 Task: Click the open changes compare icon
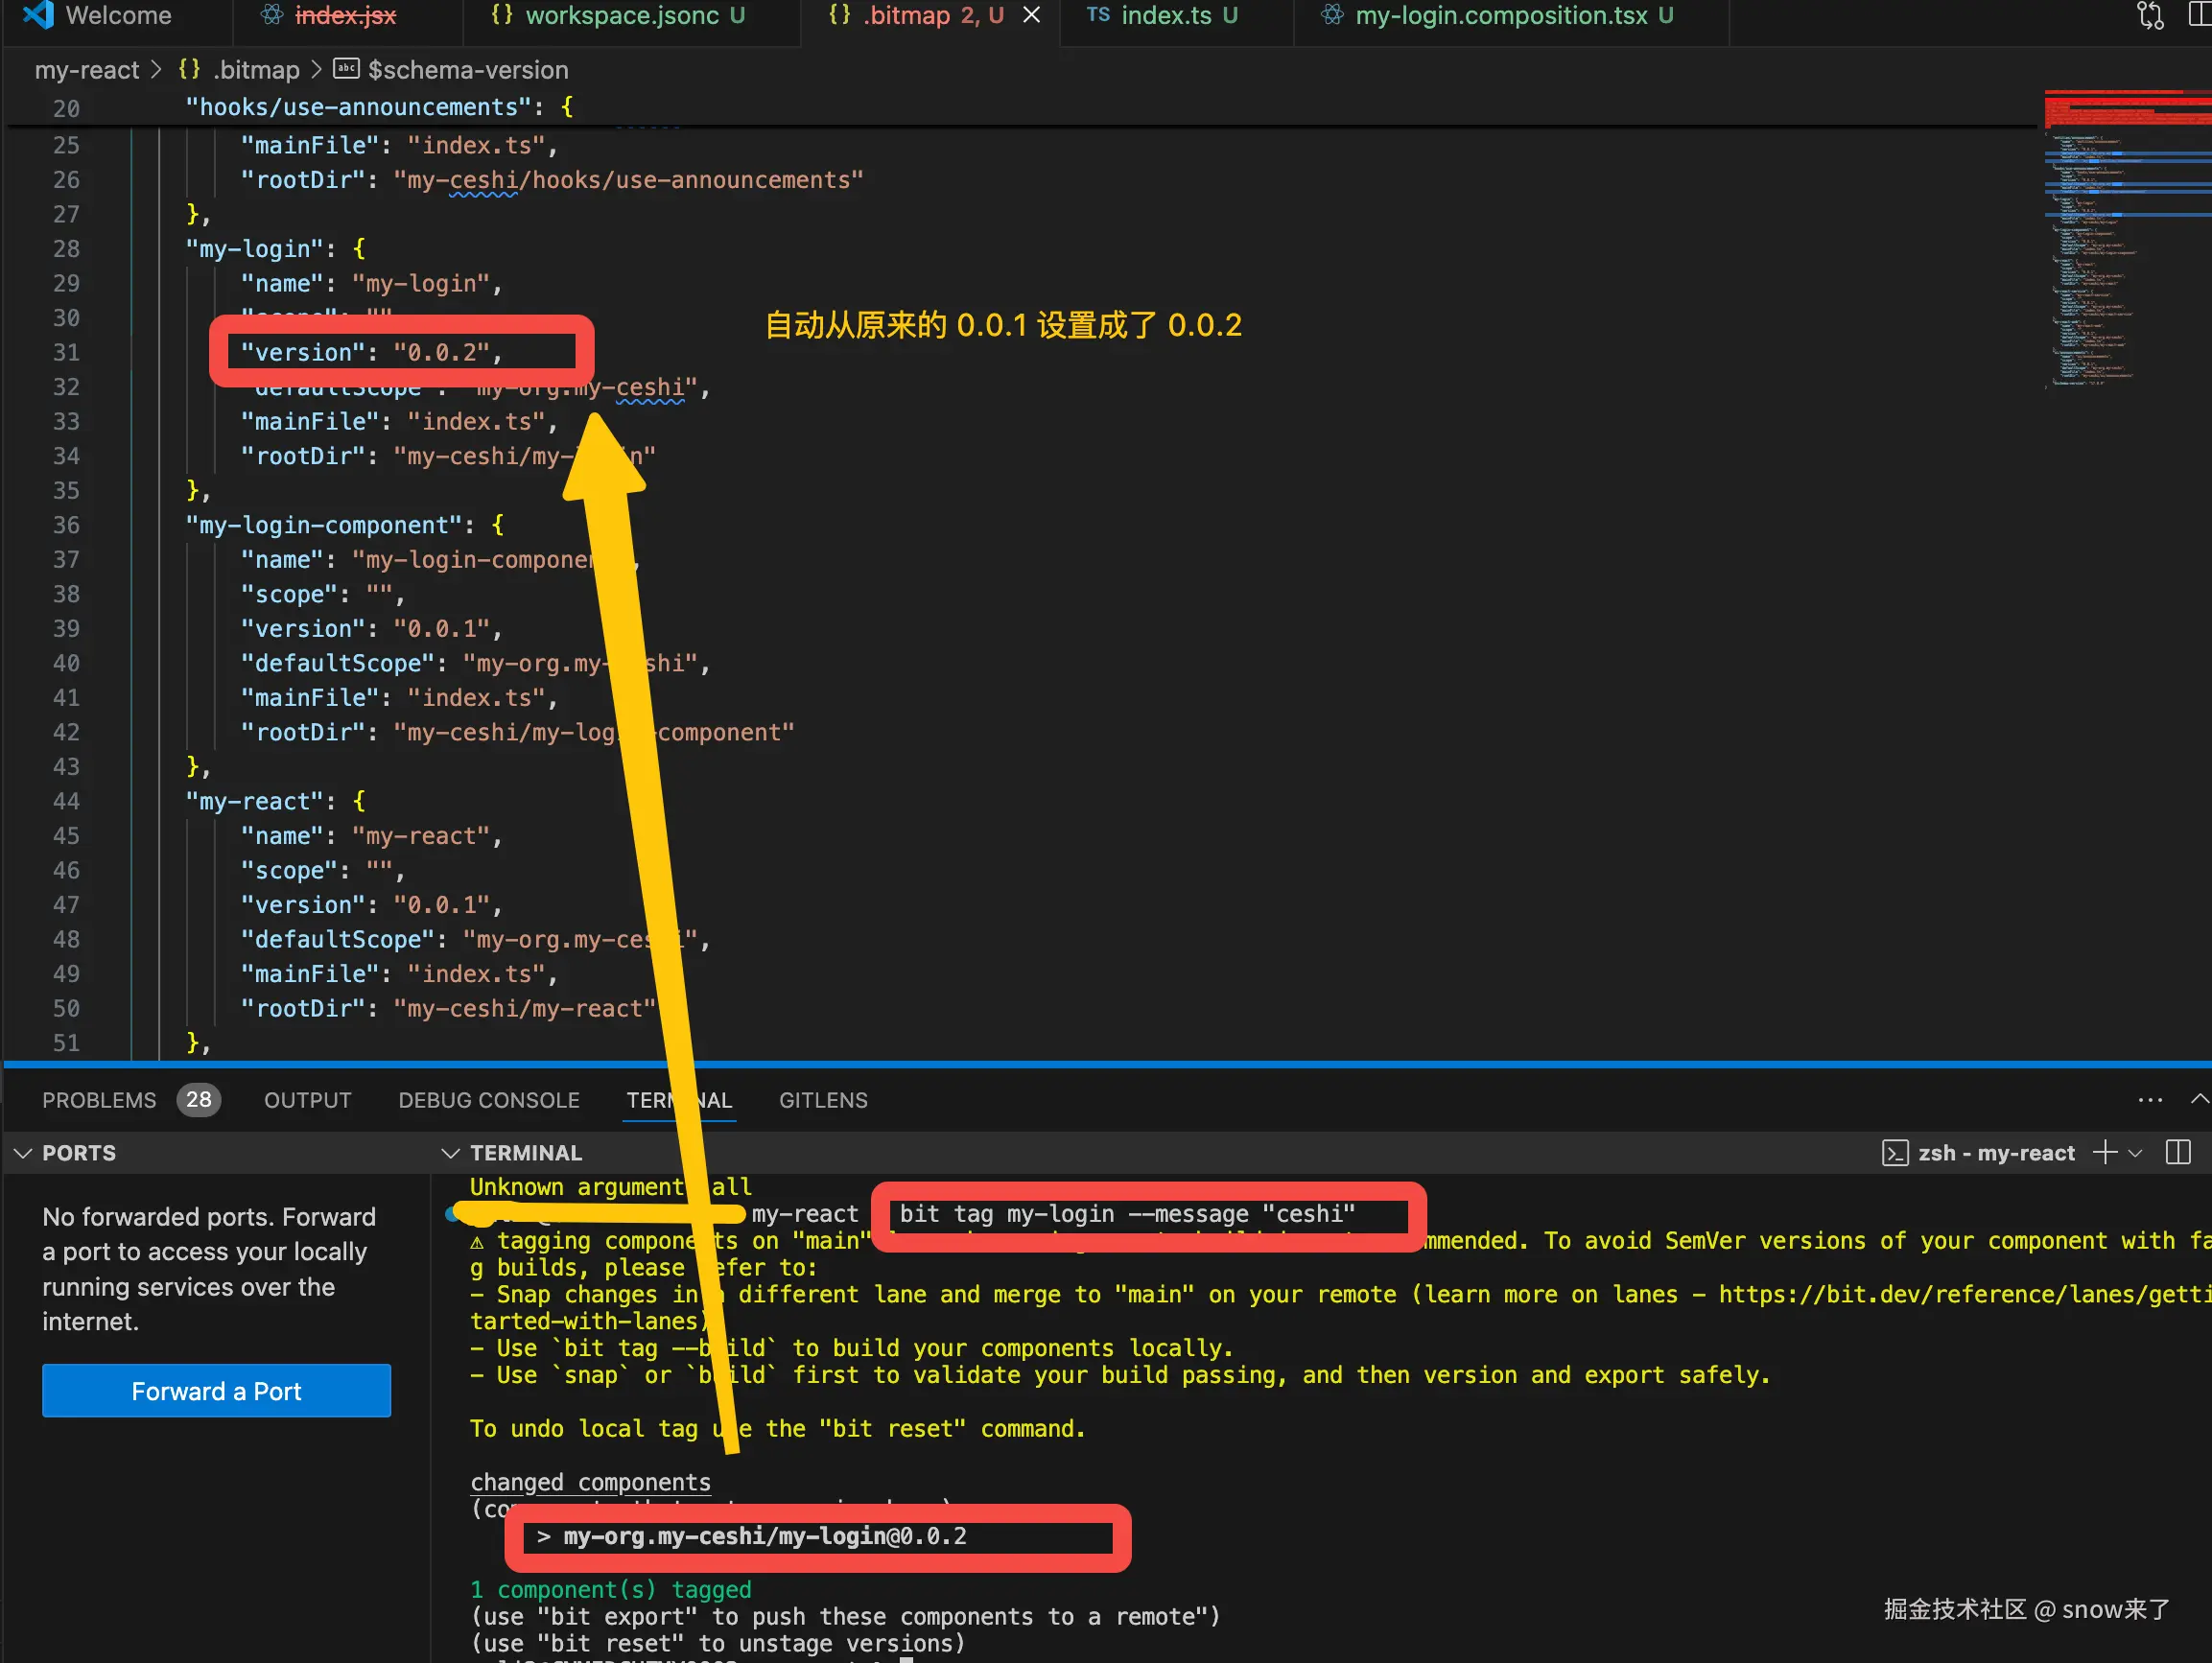[2150, 15]
